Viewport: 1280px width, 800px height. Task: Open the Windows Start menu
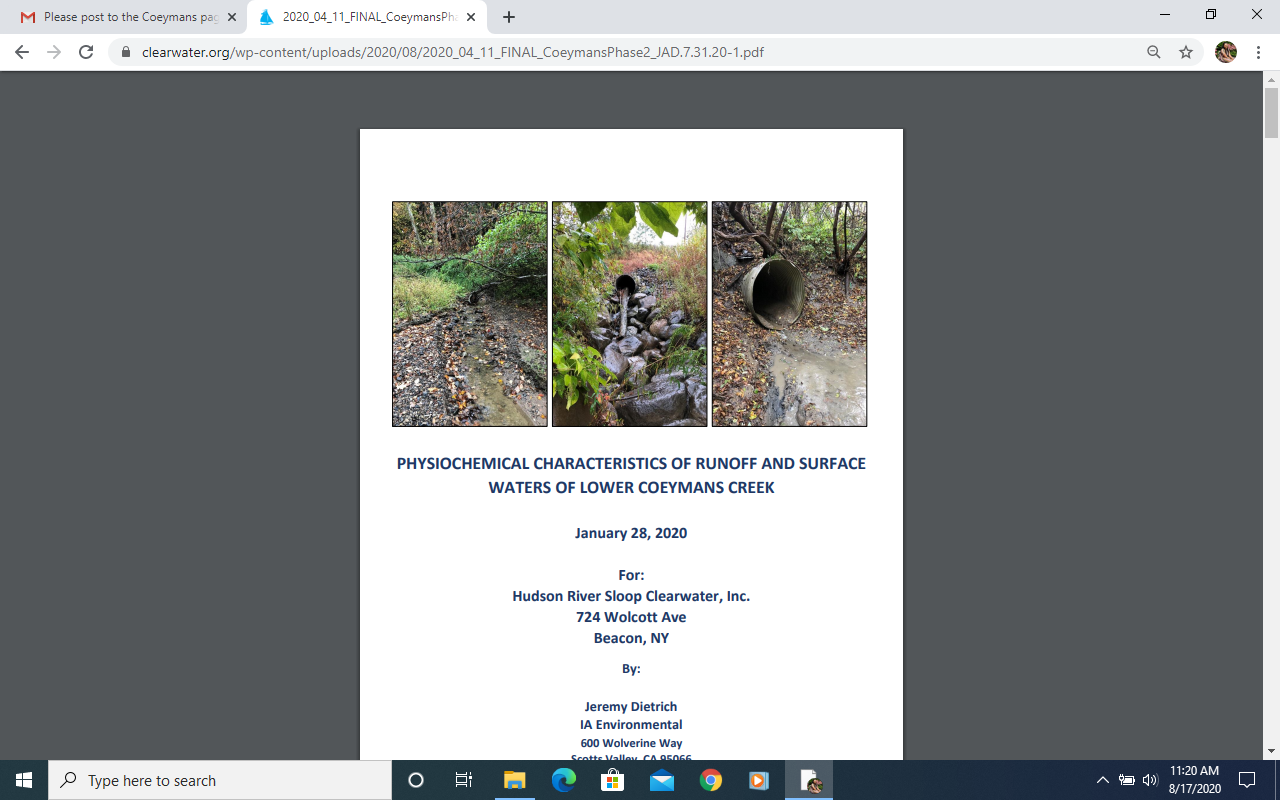tap(24, 780)
